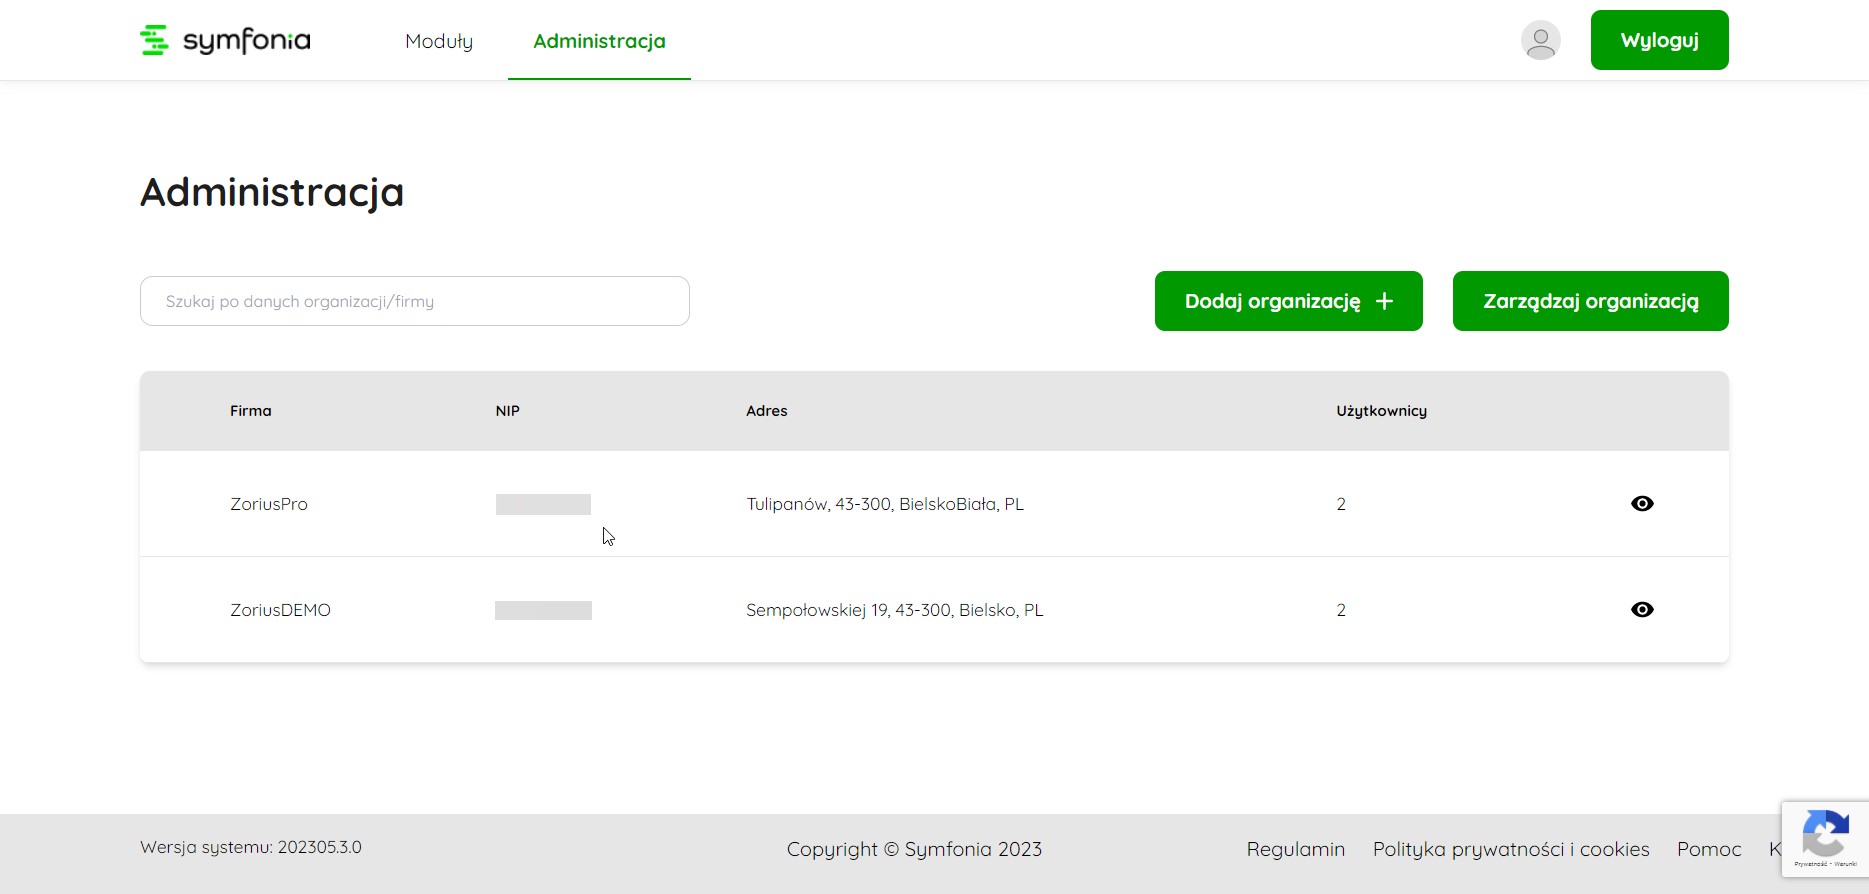View ZoriusDEMO details via eye icon
Viewport: 1869px width, 894px height.
(x=1642, y=610)
